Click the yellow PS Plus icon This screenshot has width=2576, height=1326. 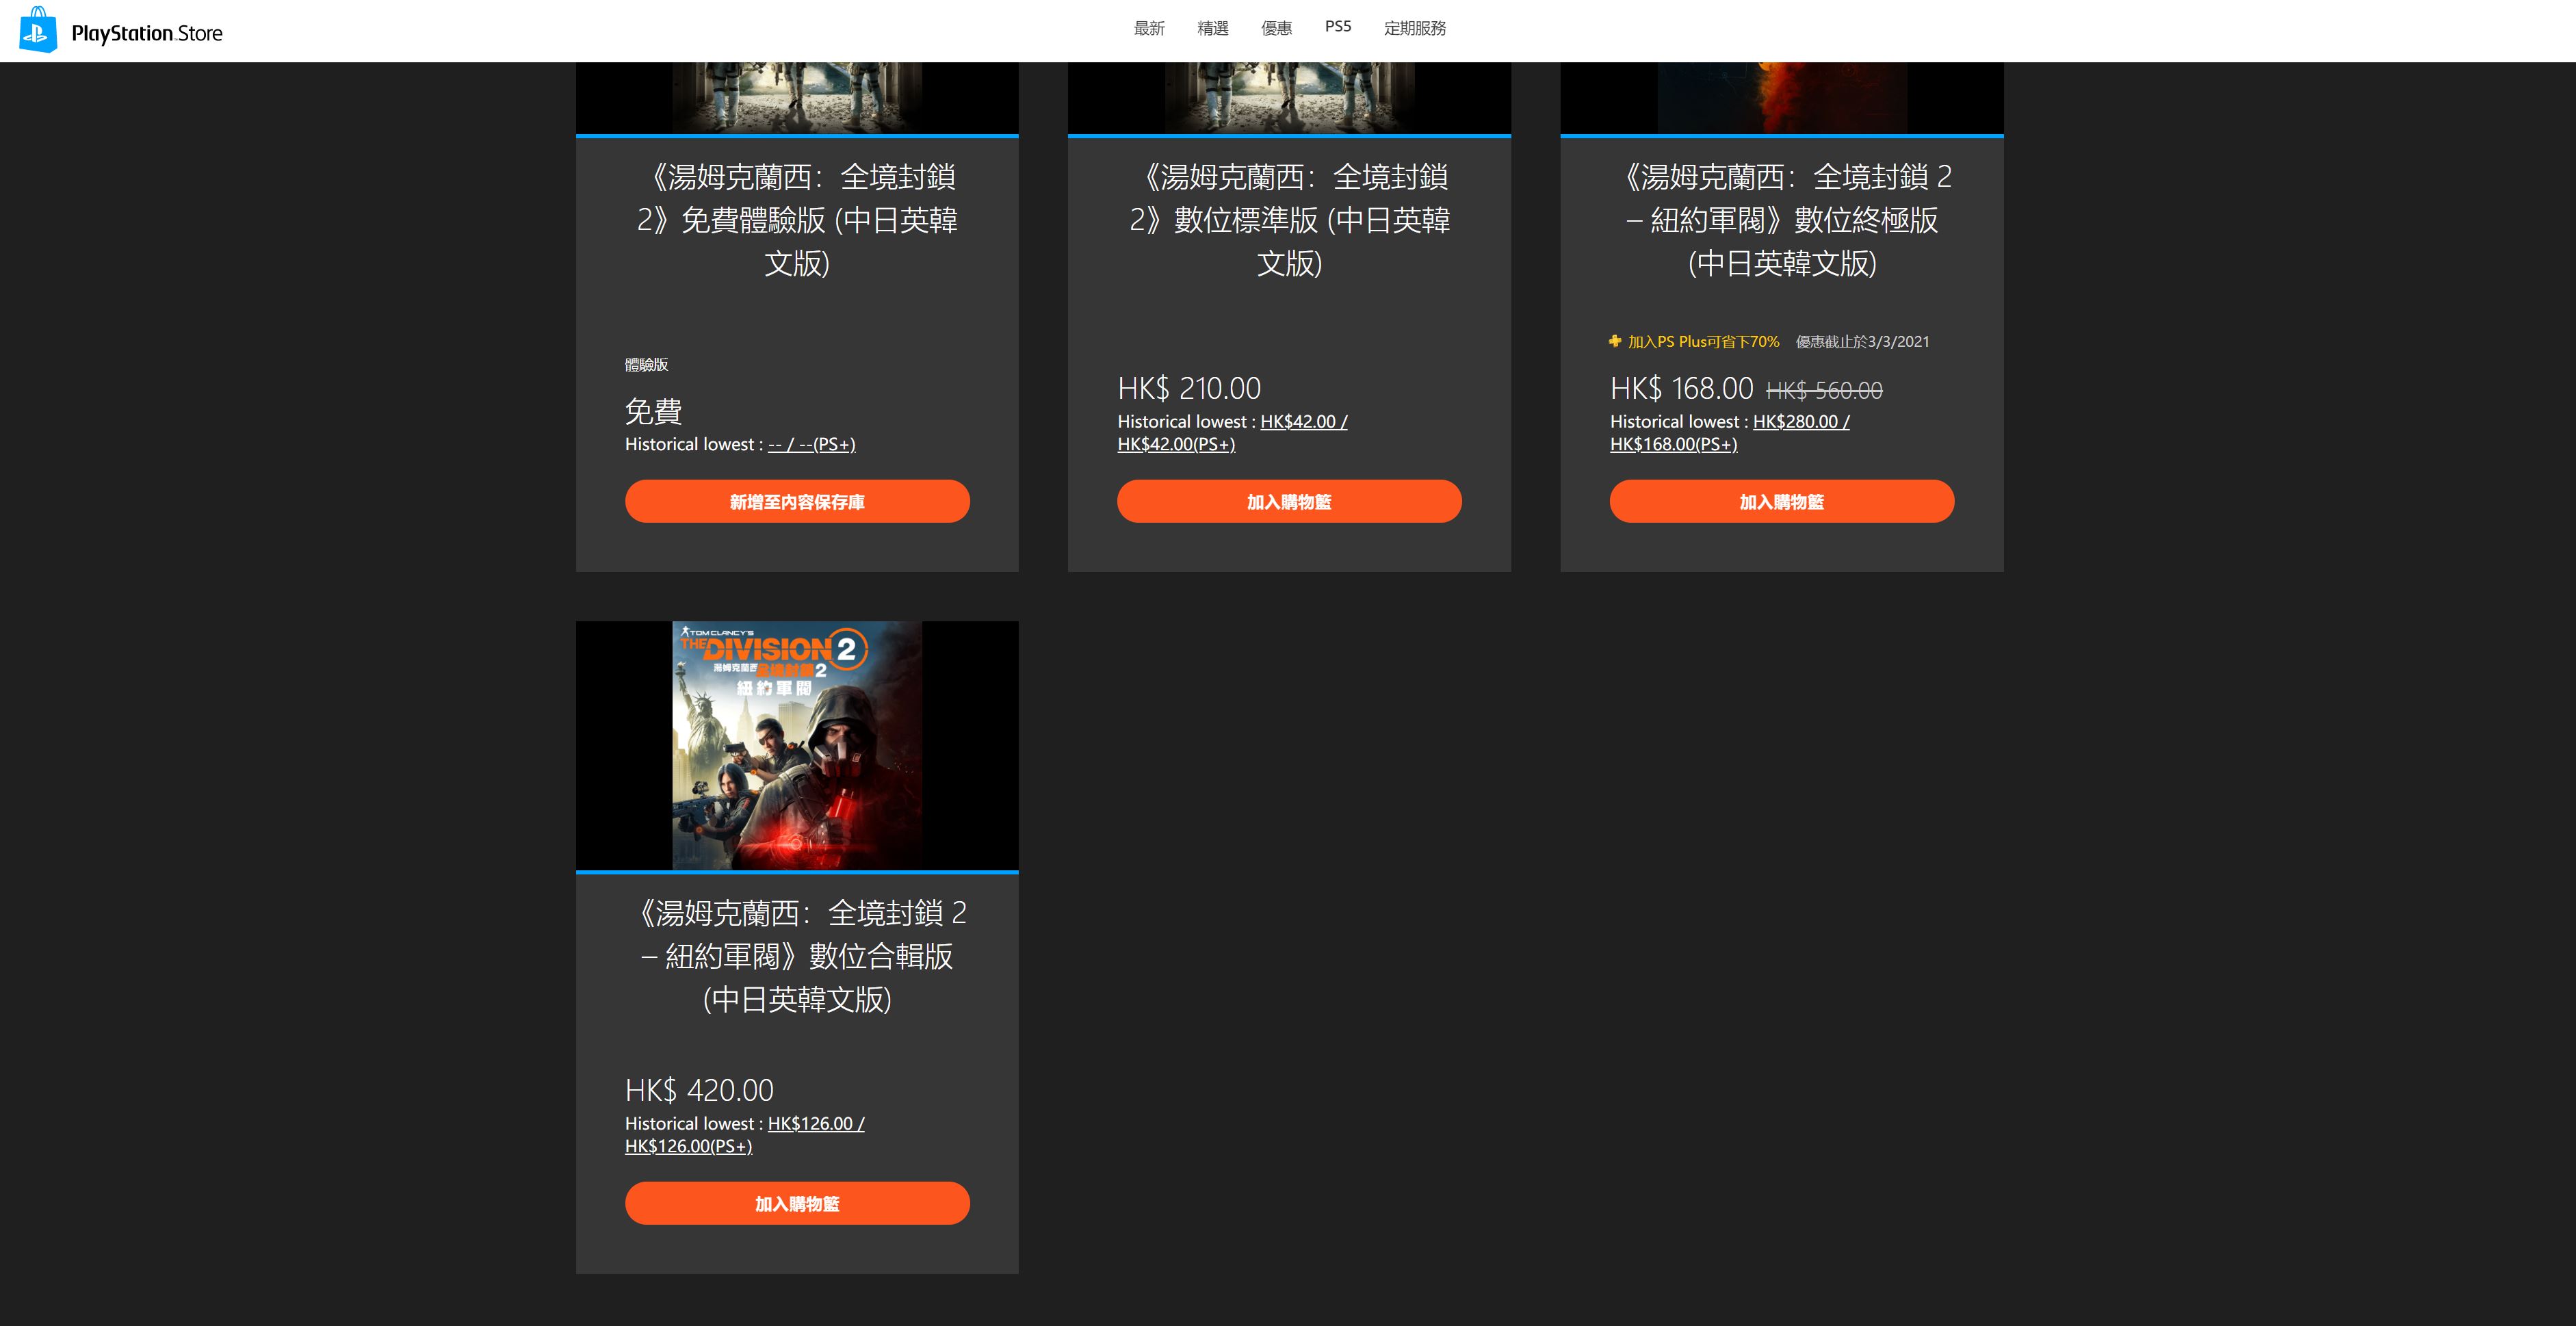pyautogui.click(x=1615, y=341)
